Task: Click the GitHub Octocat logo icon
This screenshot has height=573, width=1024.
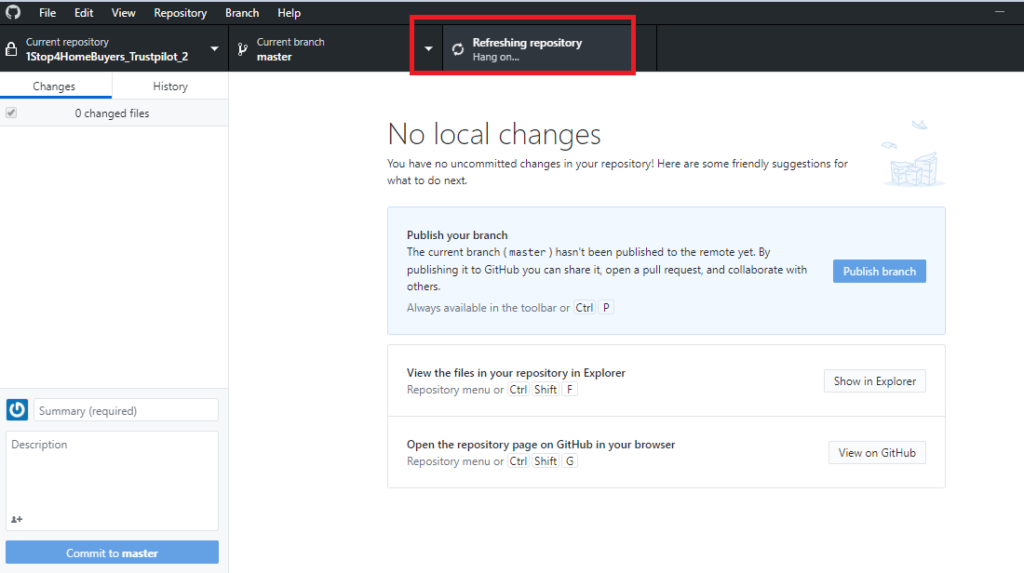Action: pyautogui.click(x=13, y=12)
